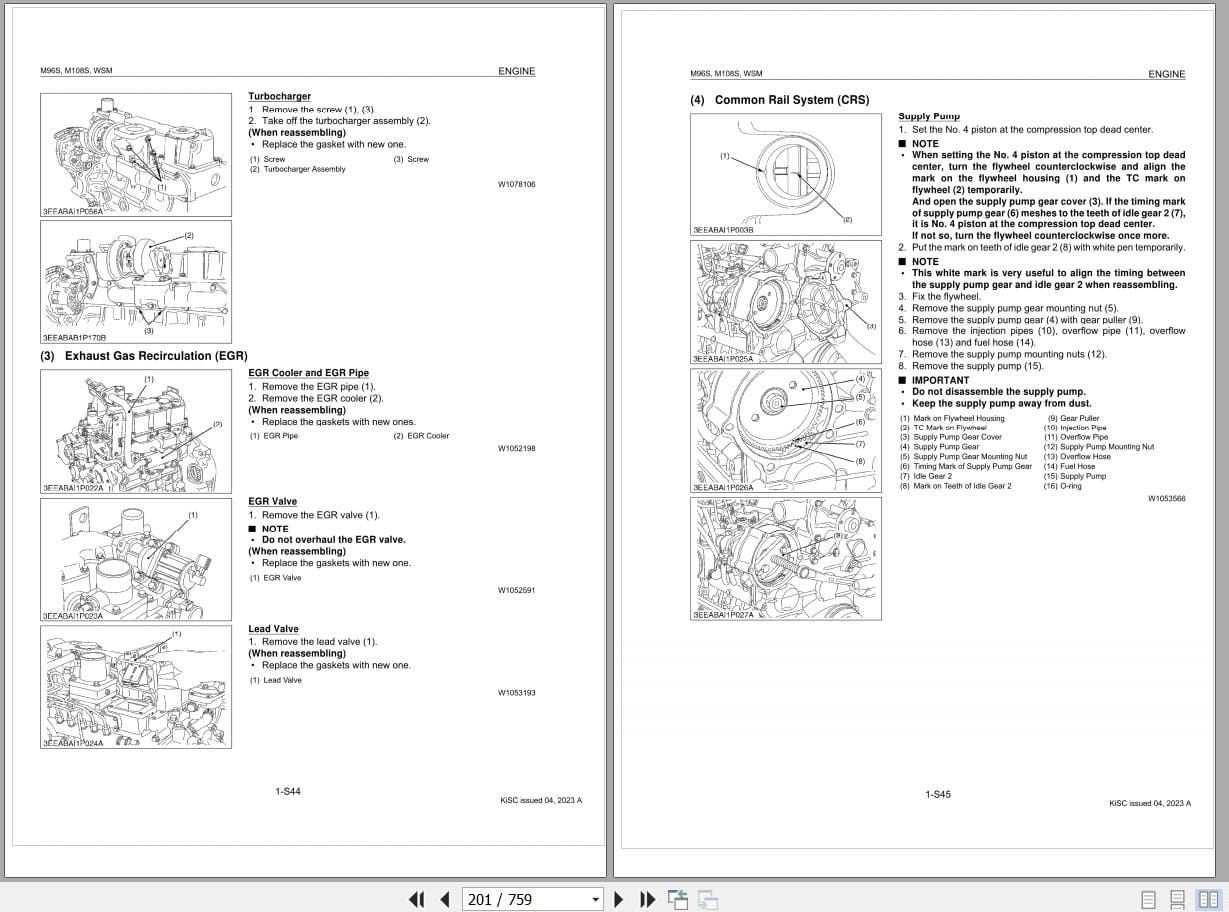Select the turbocharger diagram 3EEABAI1P056A
This screenshot has width=1229, height=912.
click(136, 155)
